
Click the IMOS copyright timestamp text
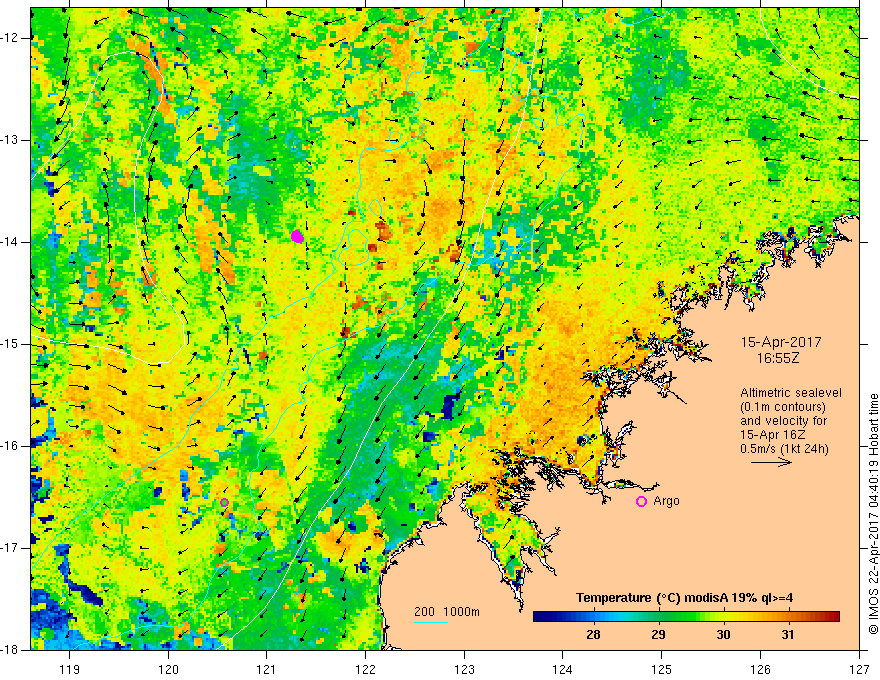coord(873,514)
